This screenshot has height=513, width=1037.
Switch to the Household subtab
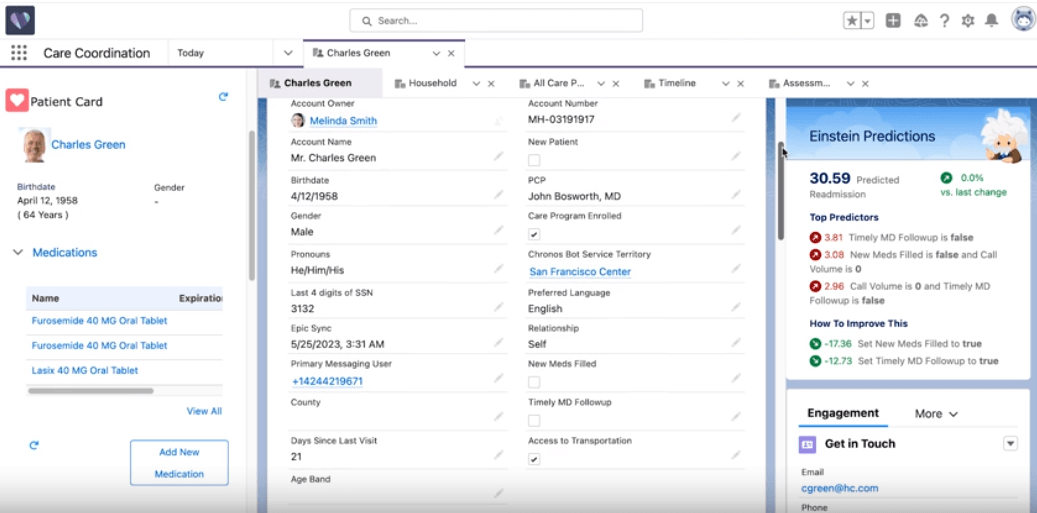click(432, 83)
